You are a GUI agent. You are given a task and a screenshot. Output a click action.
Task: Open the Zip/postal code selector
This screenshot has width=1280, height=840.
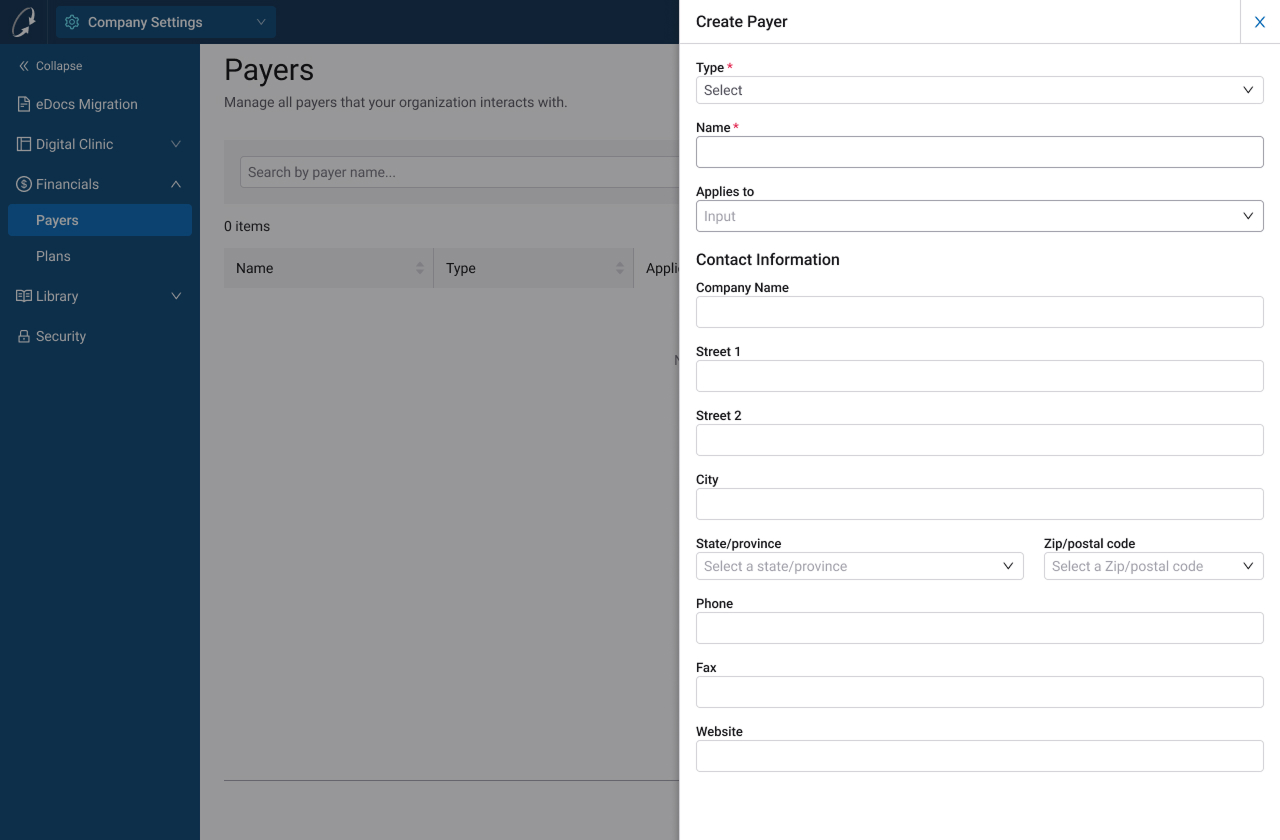[1153, 566]
